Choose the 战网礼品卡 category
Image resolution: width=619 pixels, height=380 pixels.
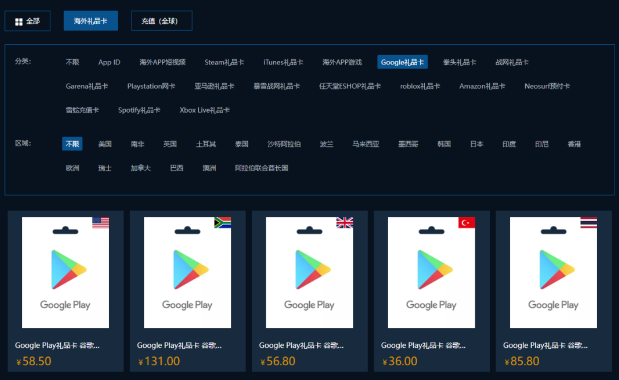tap(512, 62)
